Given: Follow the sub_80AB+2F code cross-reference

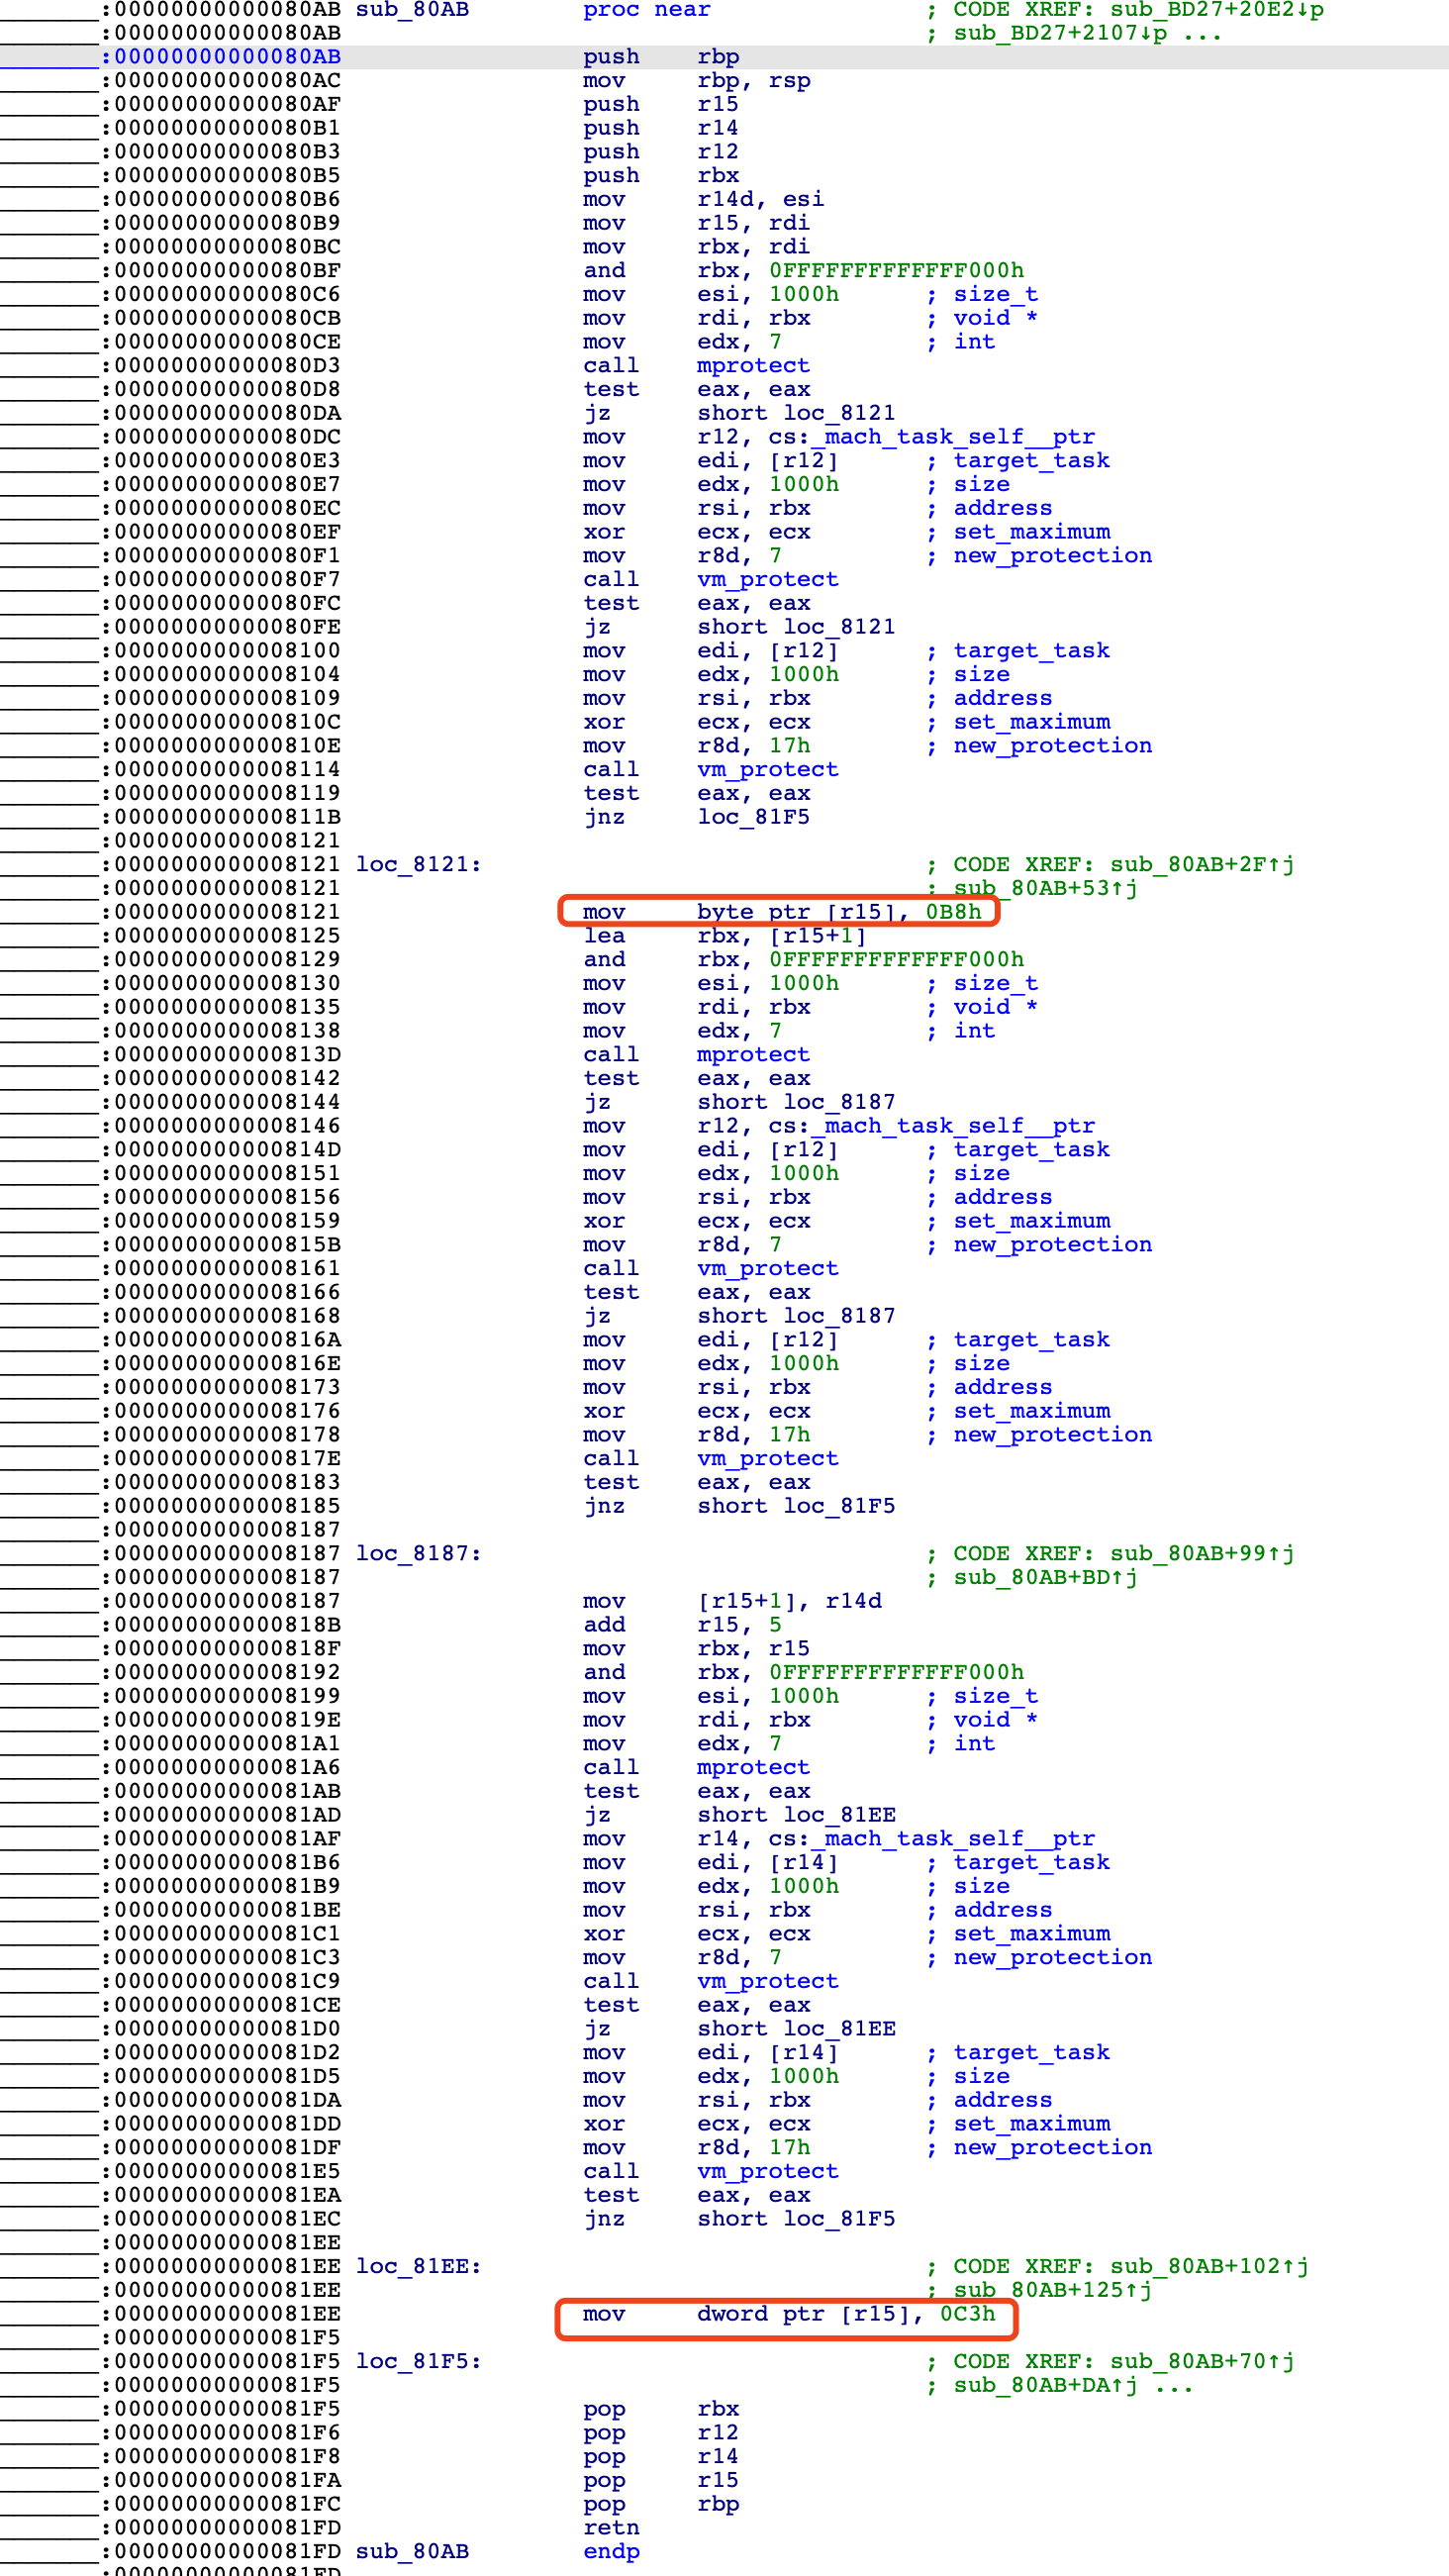Looking at the screenshot, I should 1202,865.
